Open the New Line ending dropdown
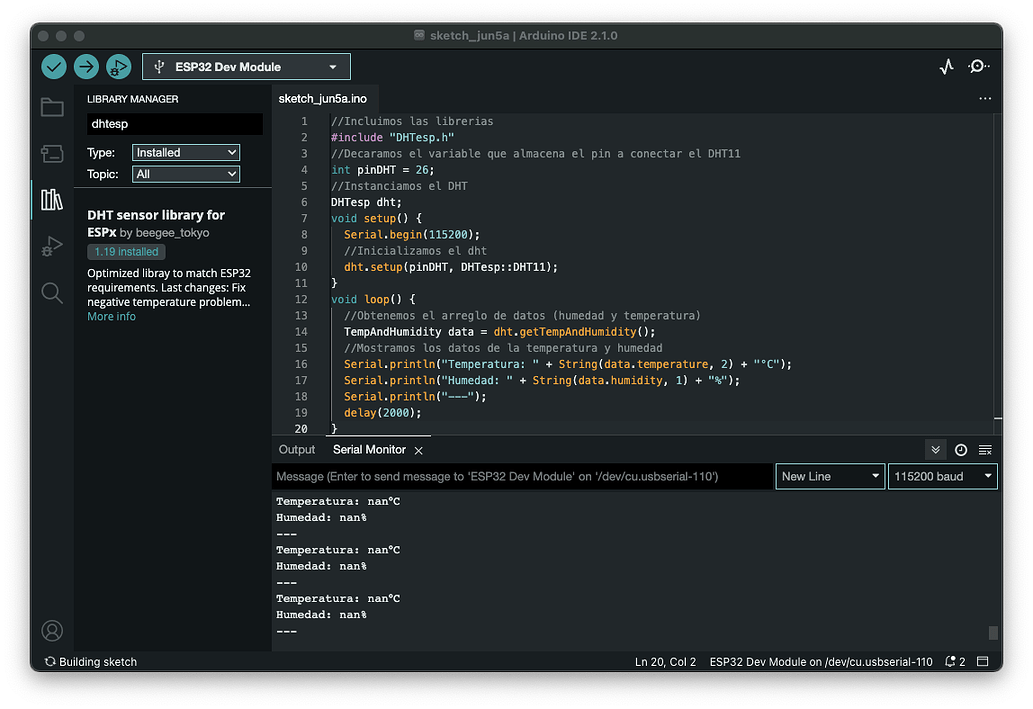Viewport: 1033px width, 709px height. 830,477
